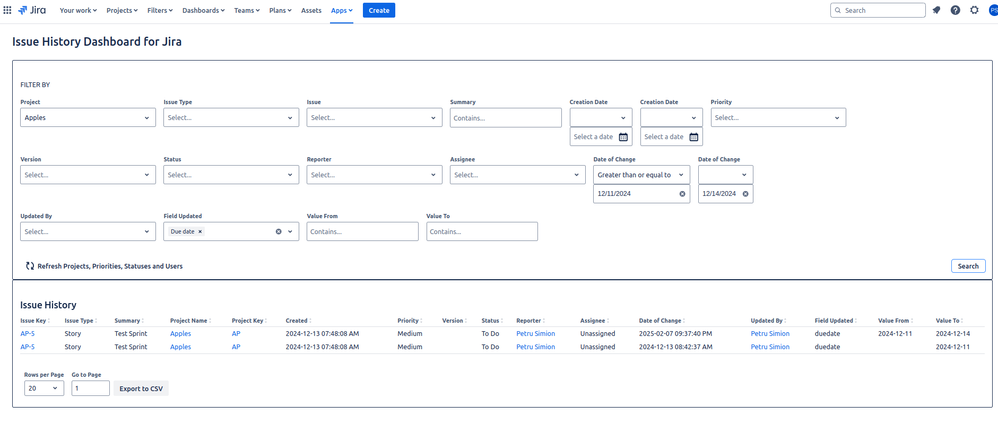The width and height of the screenshot is (998, 422).
Task: Open the Teams menu
Action: pos(247,10)
